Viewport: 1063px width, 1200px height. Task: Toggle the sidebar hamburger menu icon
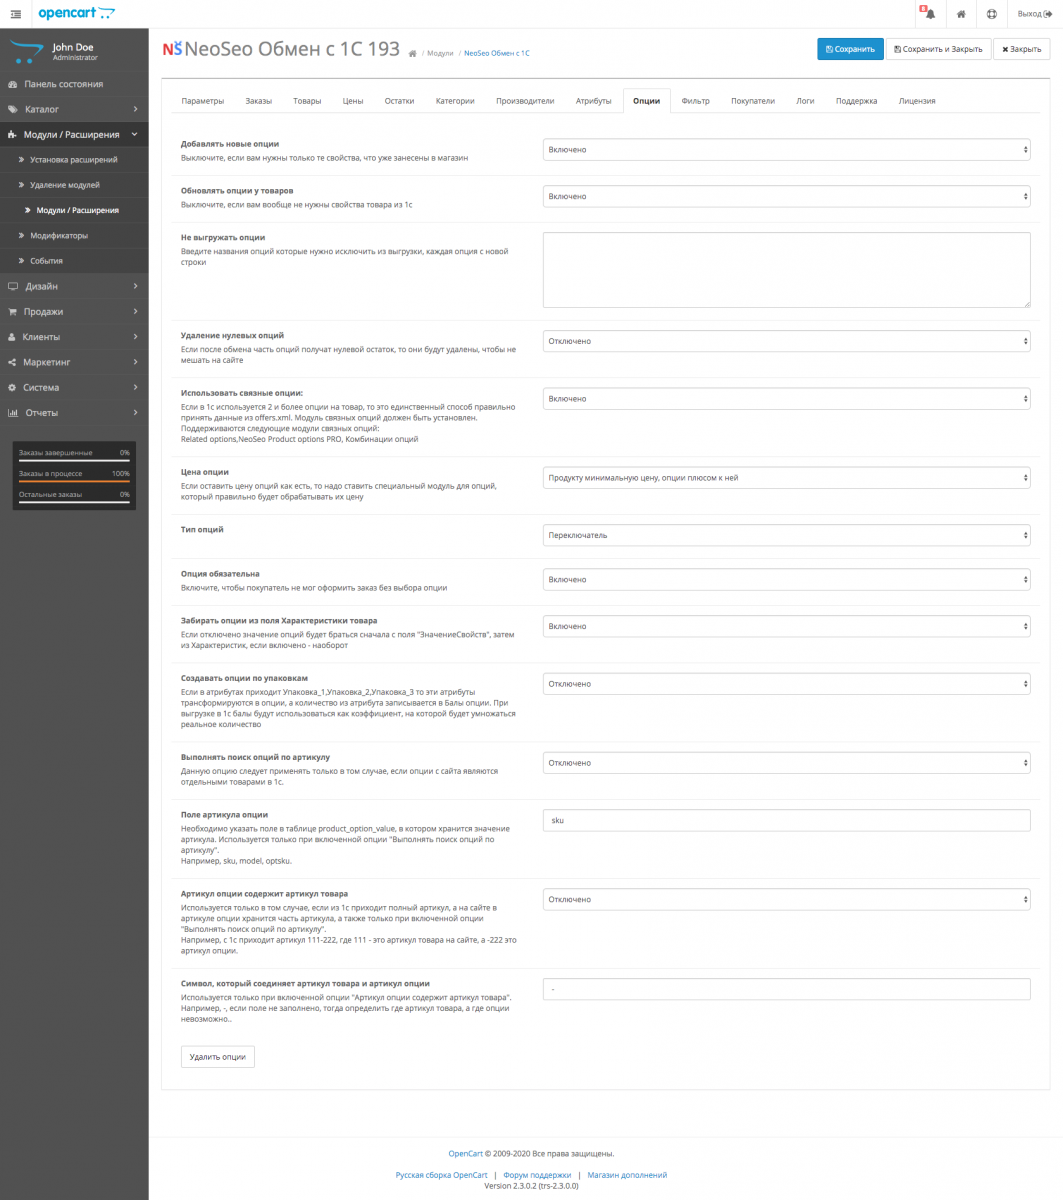15,13
